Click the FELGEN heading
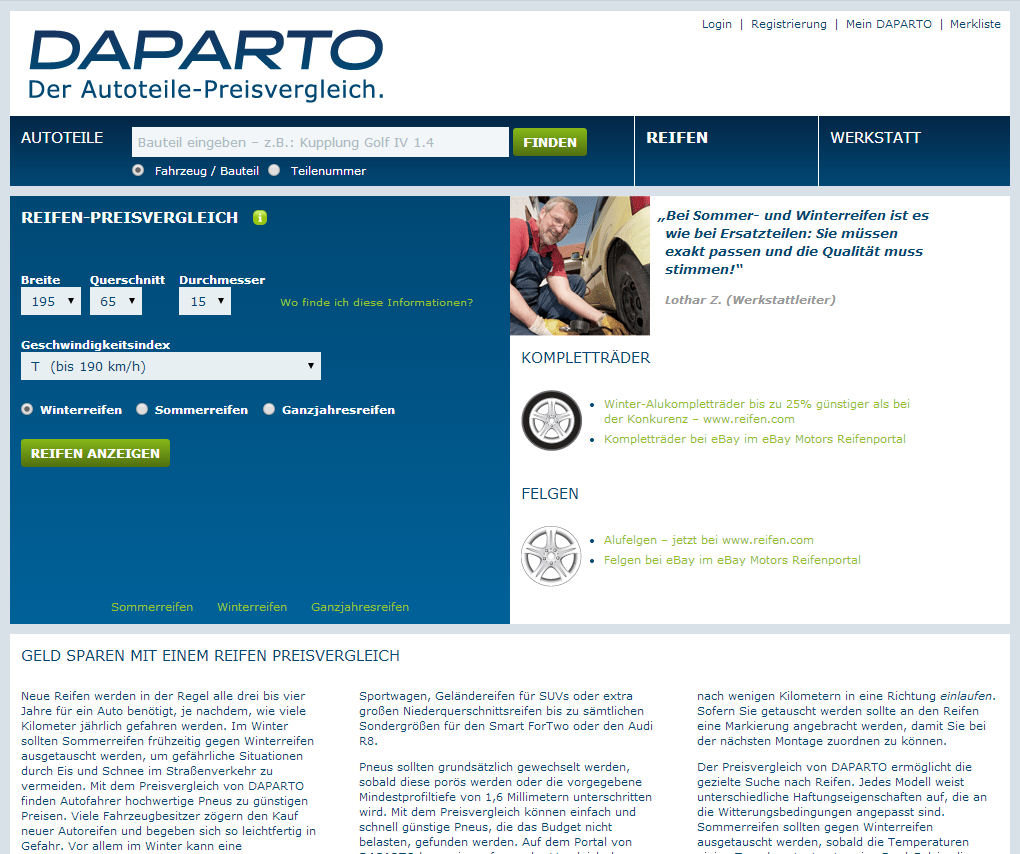Screen dimensions: 1020x854 (550, 494)
